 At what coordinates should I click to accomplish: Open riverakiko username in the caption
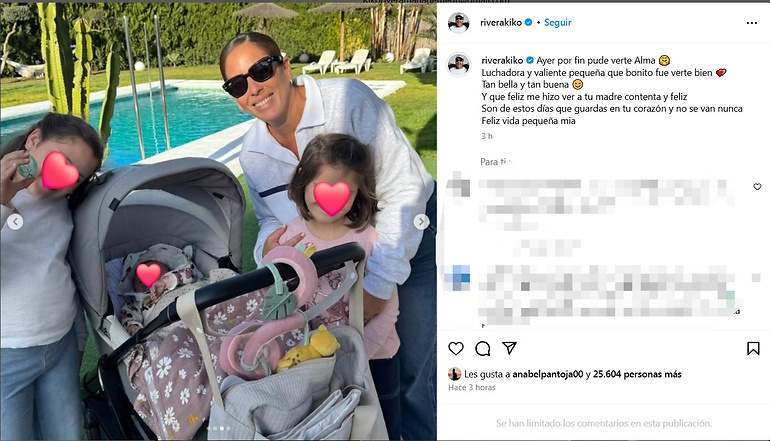[x=502, y=60]
